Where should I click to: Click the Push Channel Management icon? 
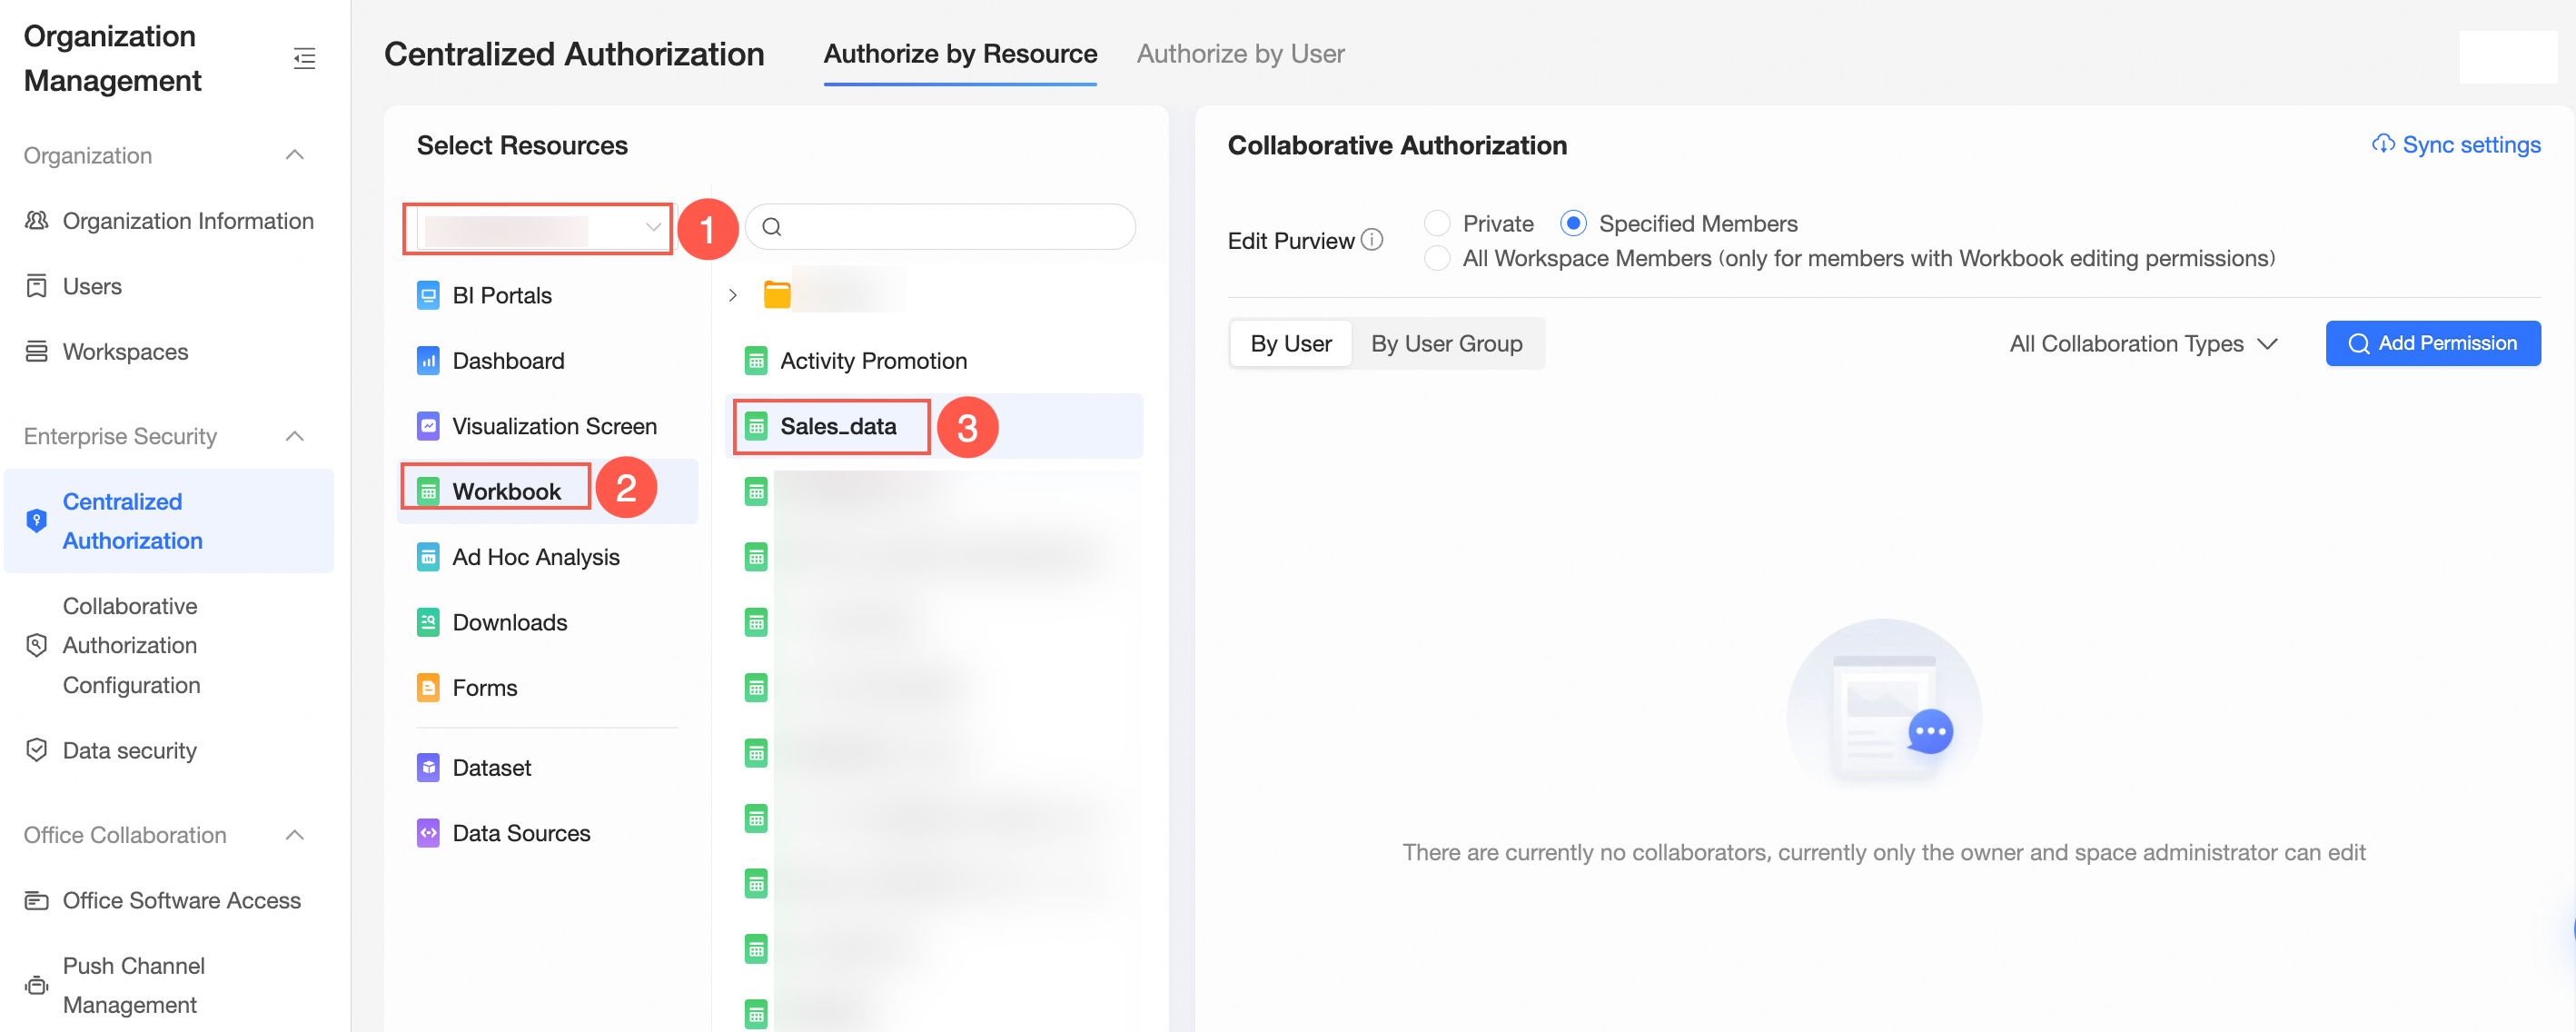coord(37,986)
